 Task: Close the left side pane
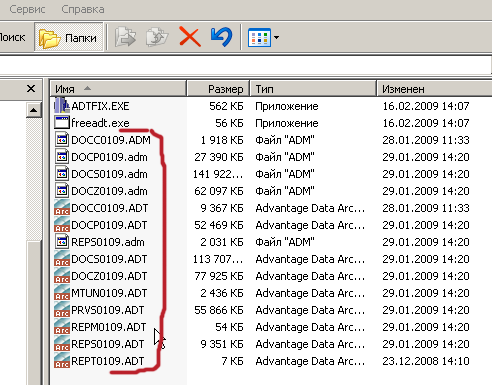tap(31, 88)
